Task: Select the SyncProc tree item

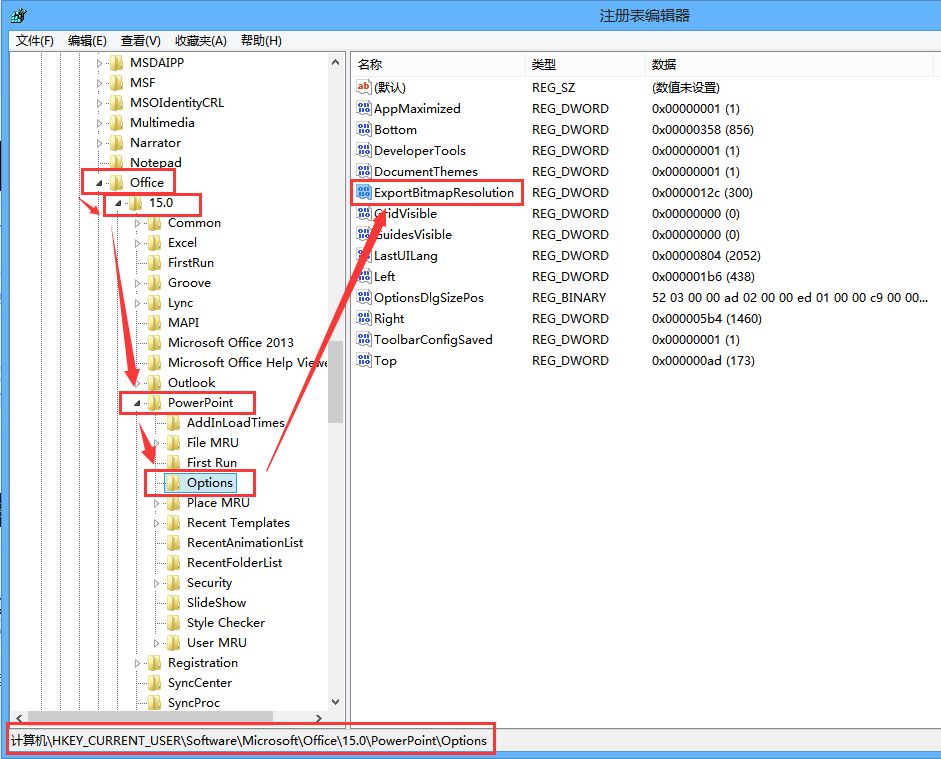Action: (x=193, y=703)
